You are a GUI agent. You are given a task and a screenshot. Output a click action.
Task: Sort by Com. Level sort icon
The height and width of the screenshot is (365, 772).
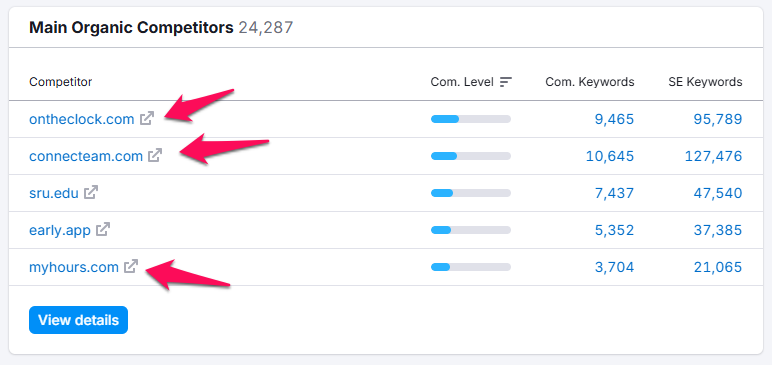(x=506, y=82)
